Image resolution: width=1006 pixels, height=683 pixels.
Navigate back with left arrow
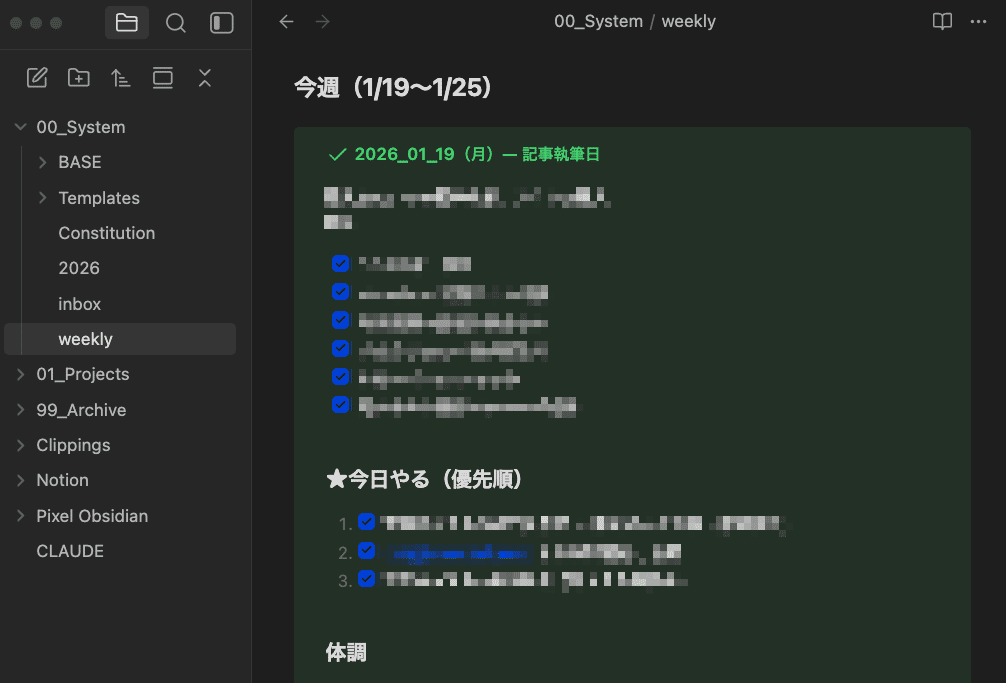(x=287, y=22)
